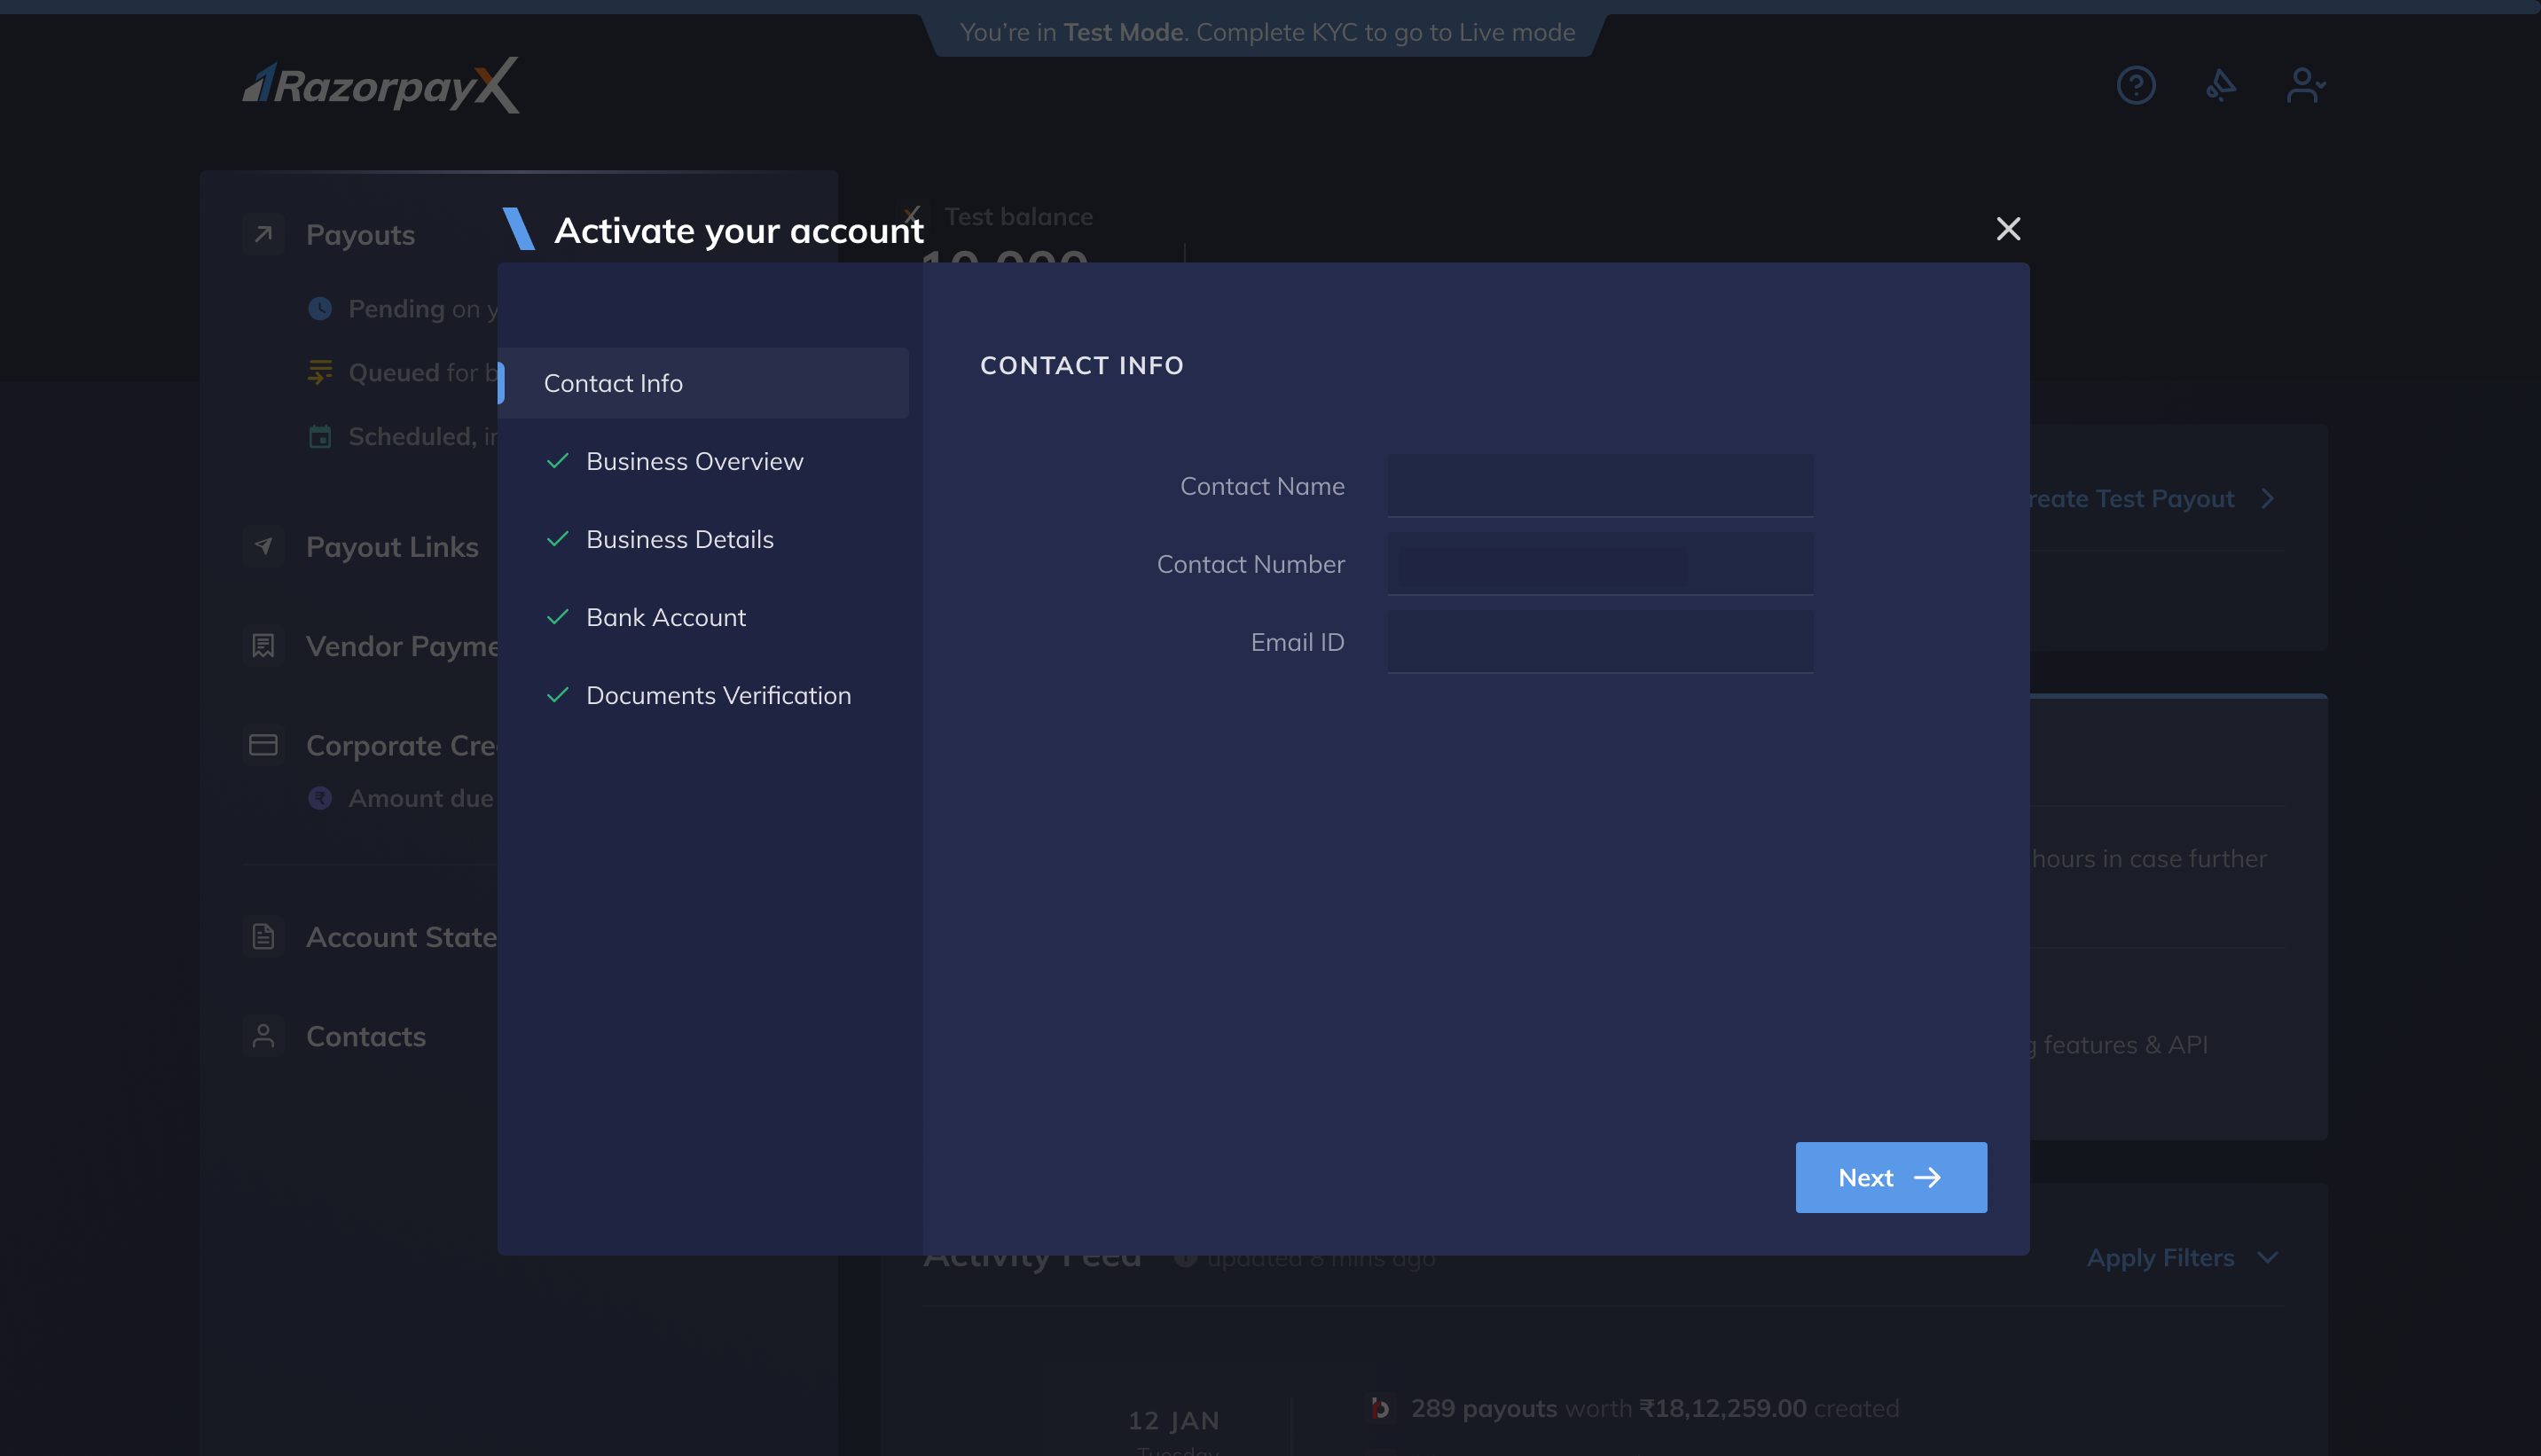
Task: Click the arrow inside the Next button
Action: 1927,1178
